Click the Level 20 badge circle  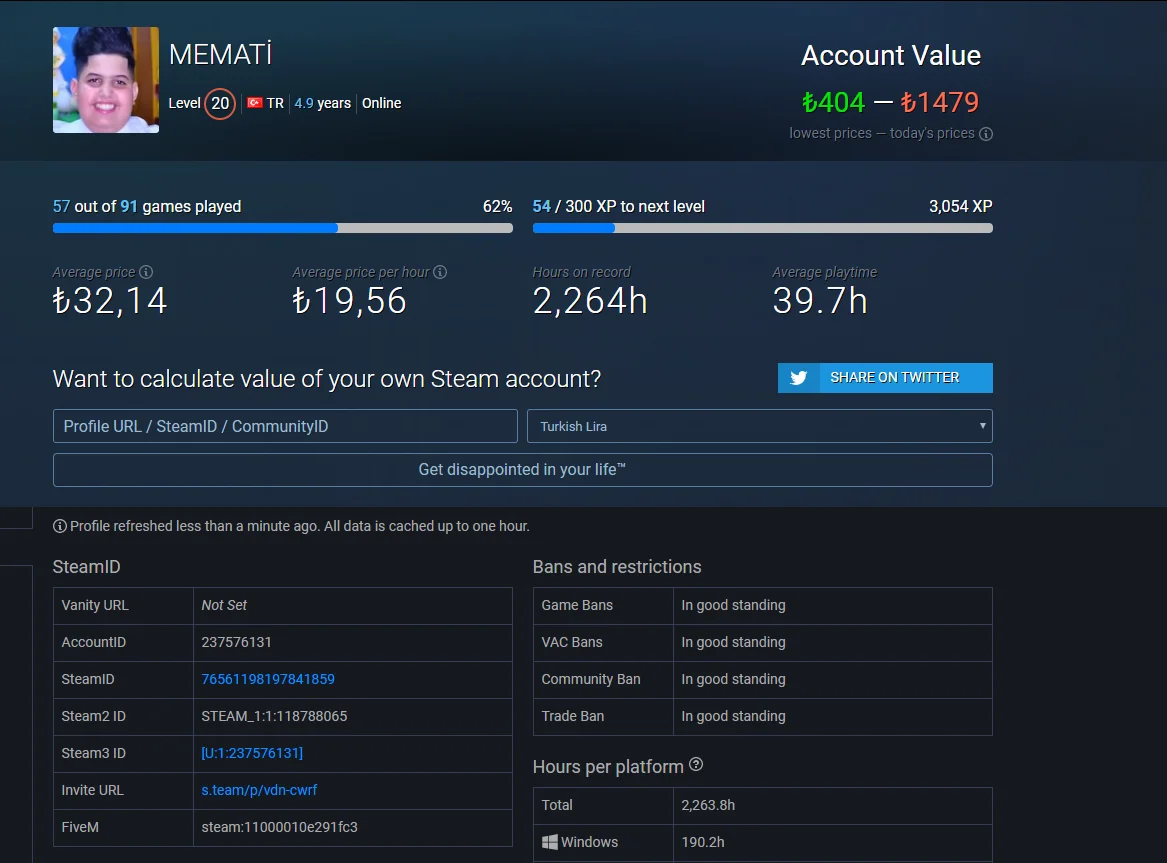point(220,103)
